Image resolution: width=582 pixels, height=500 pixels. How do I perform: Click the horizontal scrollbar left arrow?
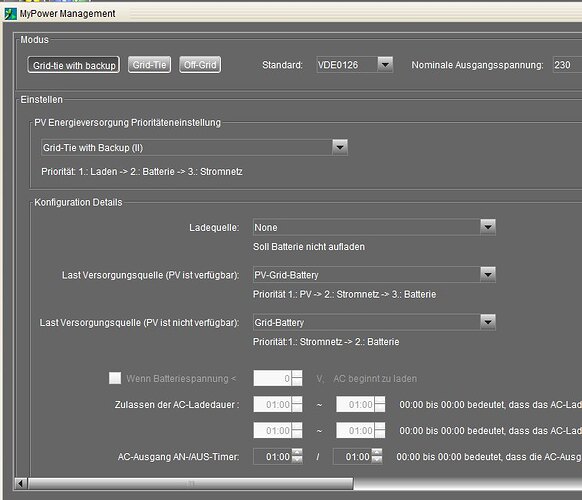(21, 483)
